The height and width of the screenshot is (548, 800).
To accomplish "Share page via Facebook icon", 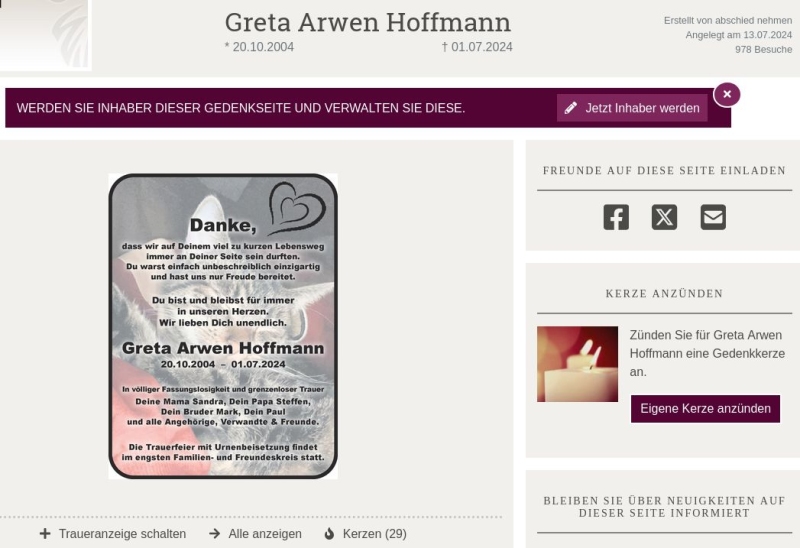I will (616, 217).
